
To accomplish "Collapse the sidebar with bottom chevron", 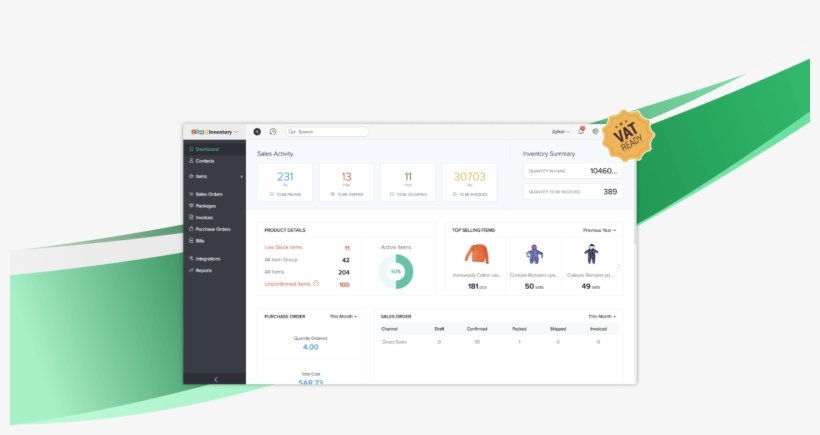I will pos(215,380).
